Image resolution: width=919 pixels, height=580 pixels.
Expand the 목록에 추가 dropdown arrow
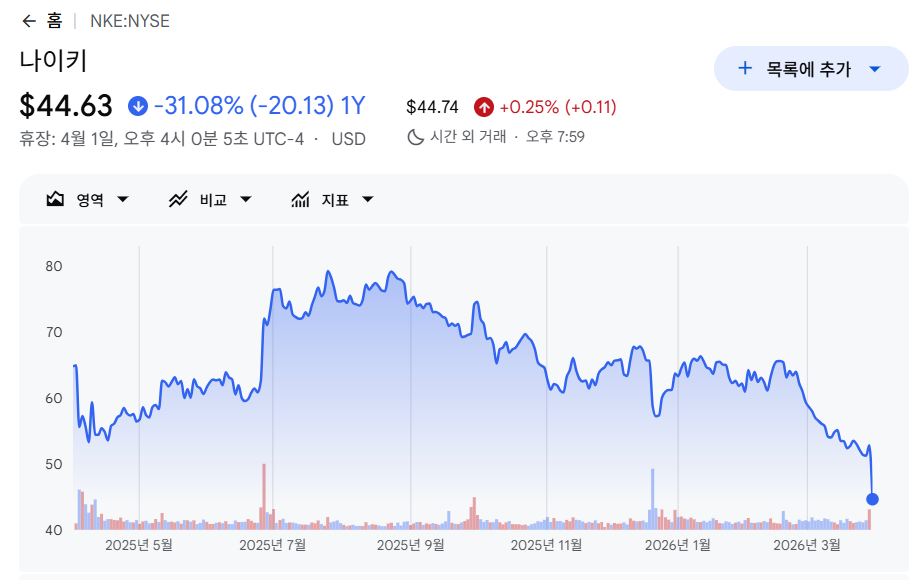click(x=875, y=69)
